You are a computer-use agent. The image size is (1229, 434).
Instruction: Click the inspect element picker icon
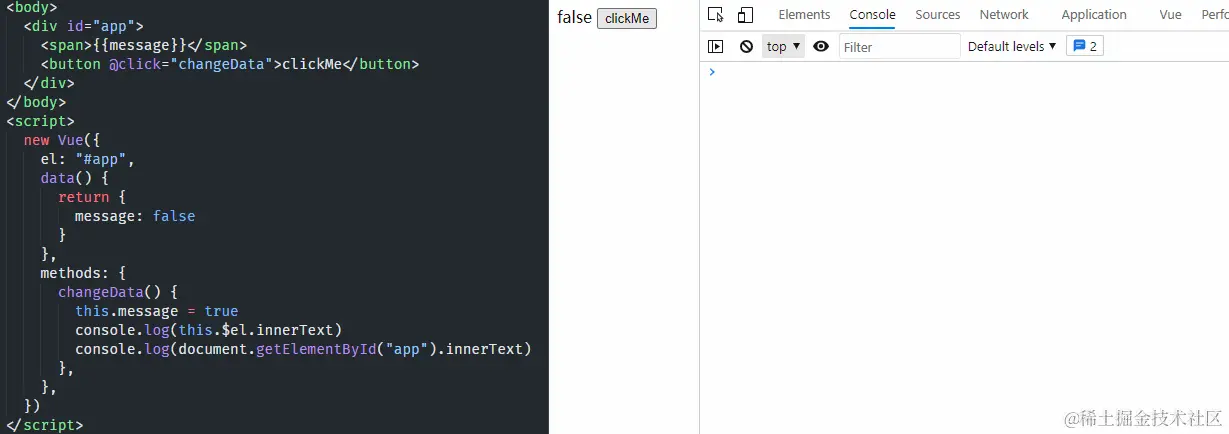coord(715,15)
